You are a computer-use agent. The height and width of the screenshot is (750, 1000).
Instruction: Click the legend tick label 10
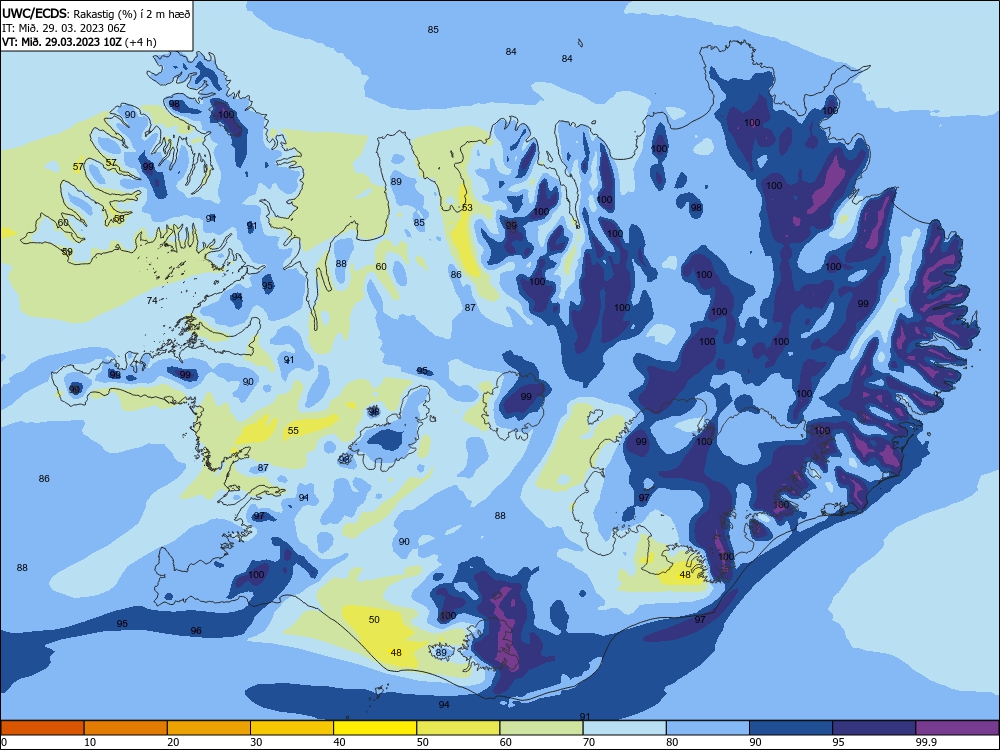pos(90,742)
